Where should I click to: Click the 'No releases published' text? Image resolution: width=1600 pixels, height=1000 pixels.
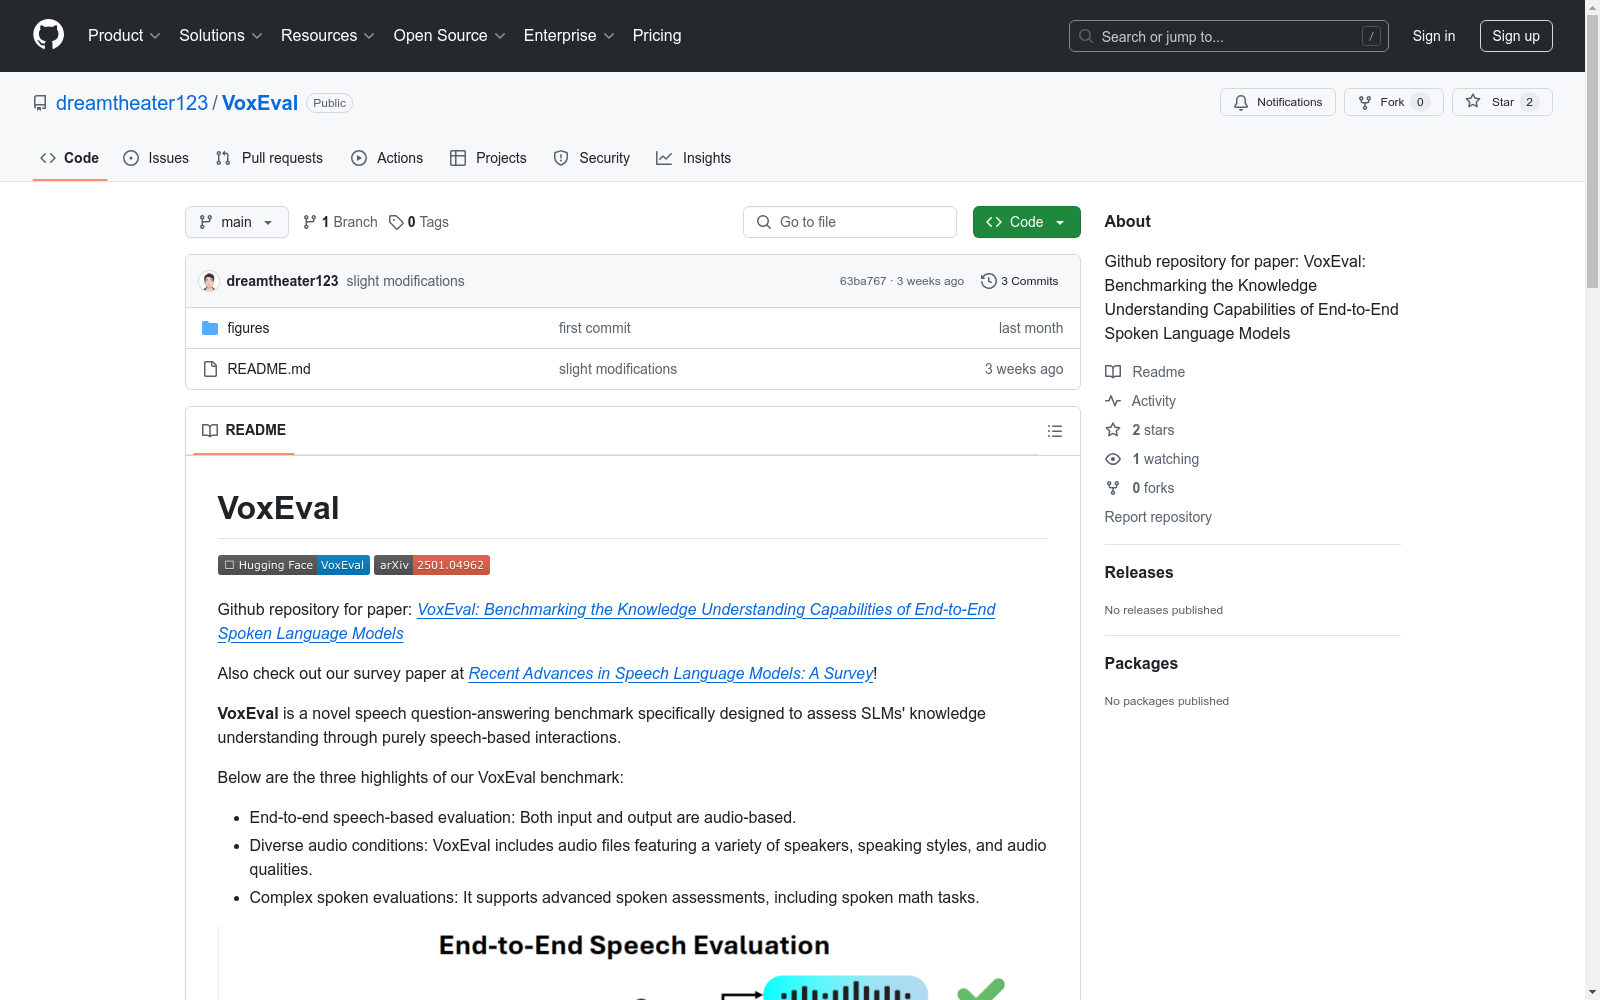[x=1164, y=610]
